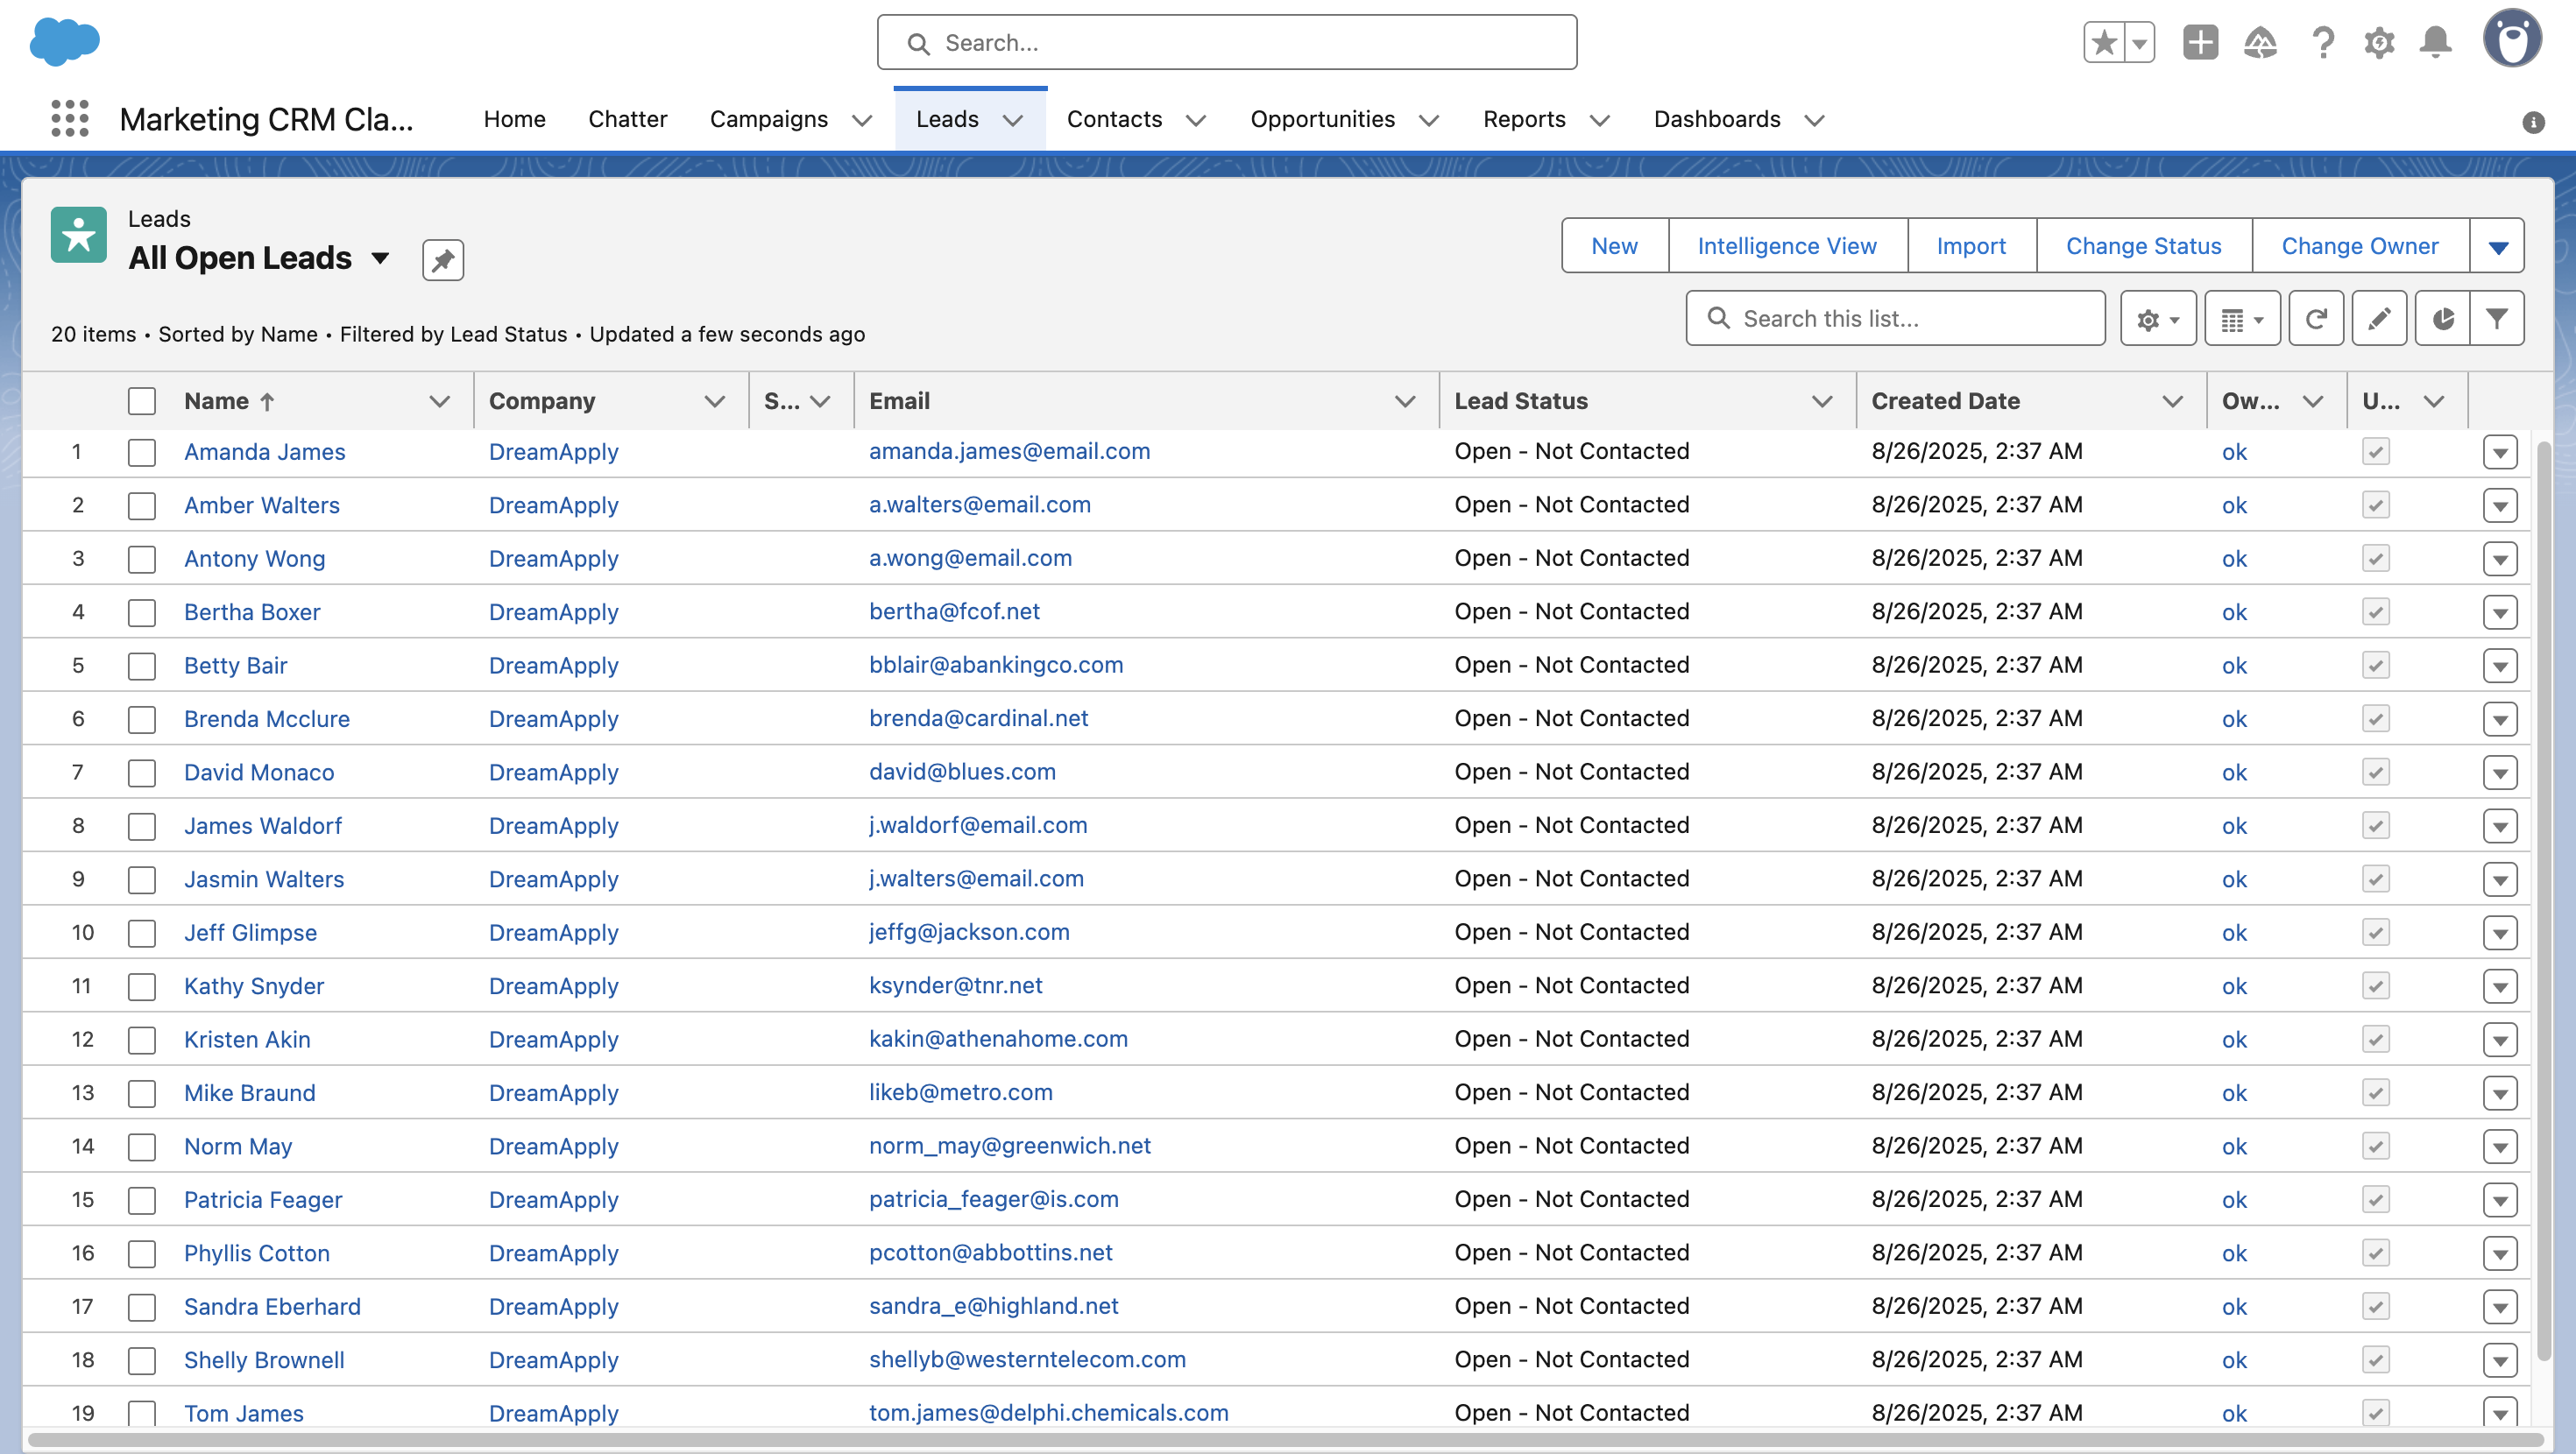The width and height of the screenshot is (2576, 1454).
Task: Select the James Waldorf row checkbox
Action: [x=142, y=826]
